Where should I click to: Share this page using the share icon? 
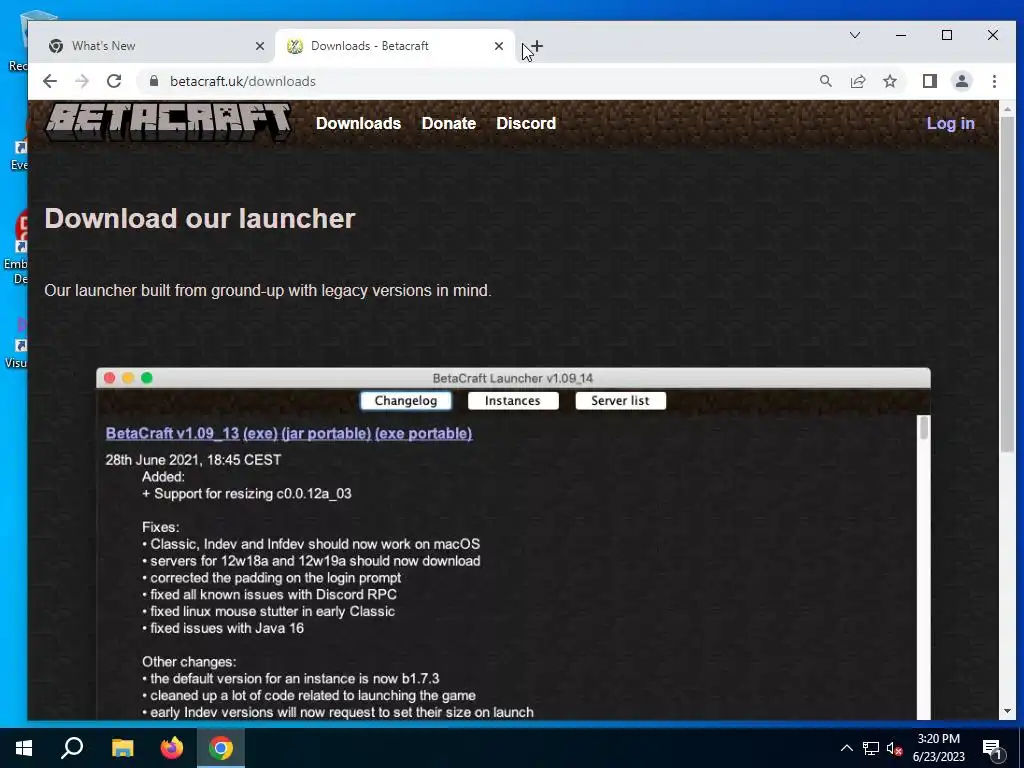(x=857, y=81)
